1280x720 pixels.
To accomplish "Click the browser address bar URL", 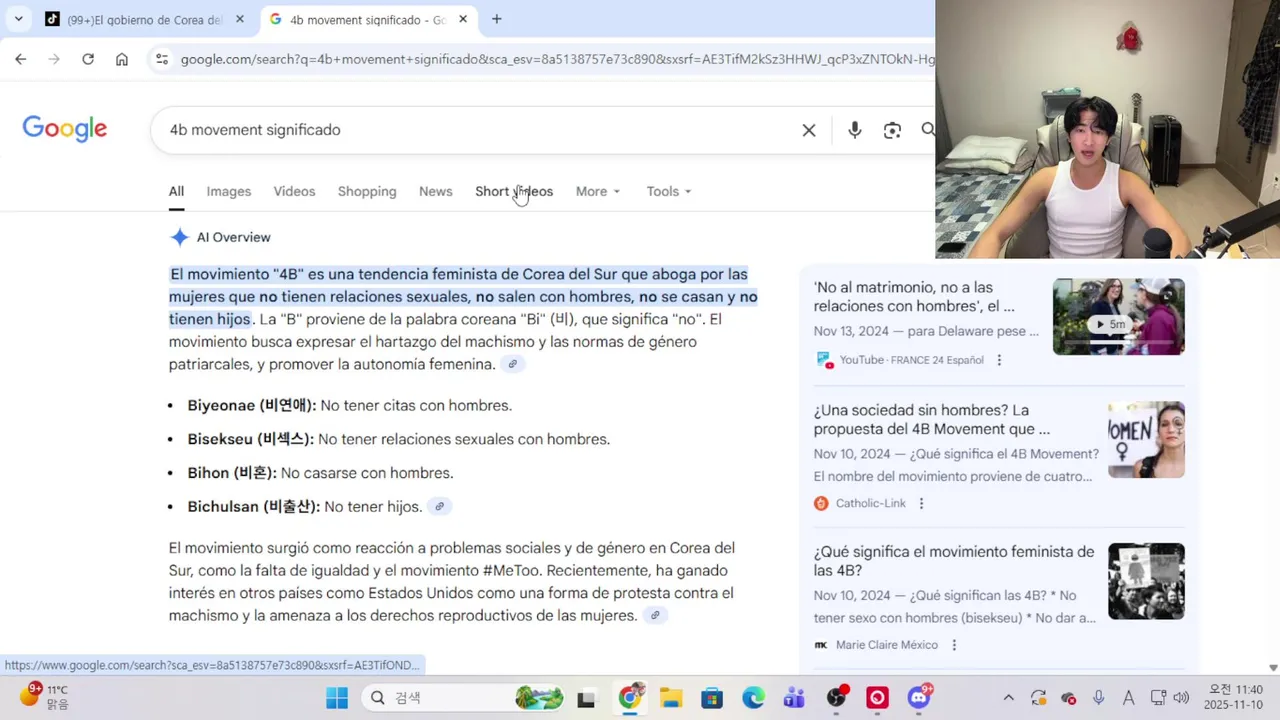I will [557, 59].
